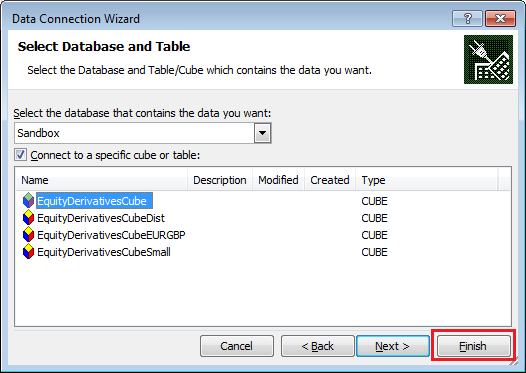Click the EquityDerivativesCubeEURGBP cube icon
Viewport: 526px width, 373px height.
click(29, 235)
